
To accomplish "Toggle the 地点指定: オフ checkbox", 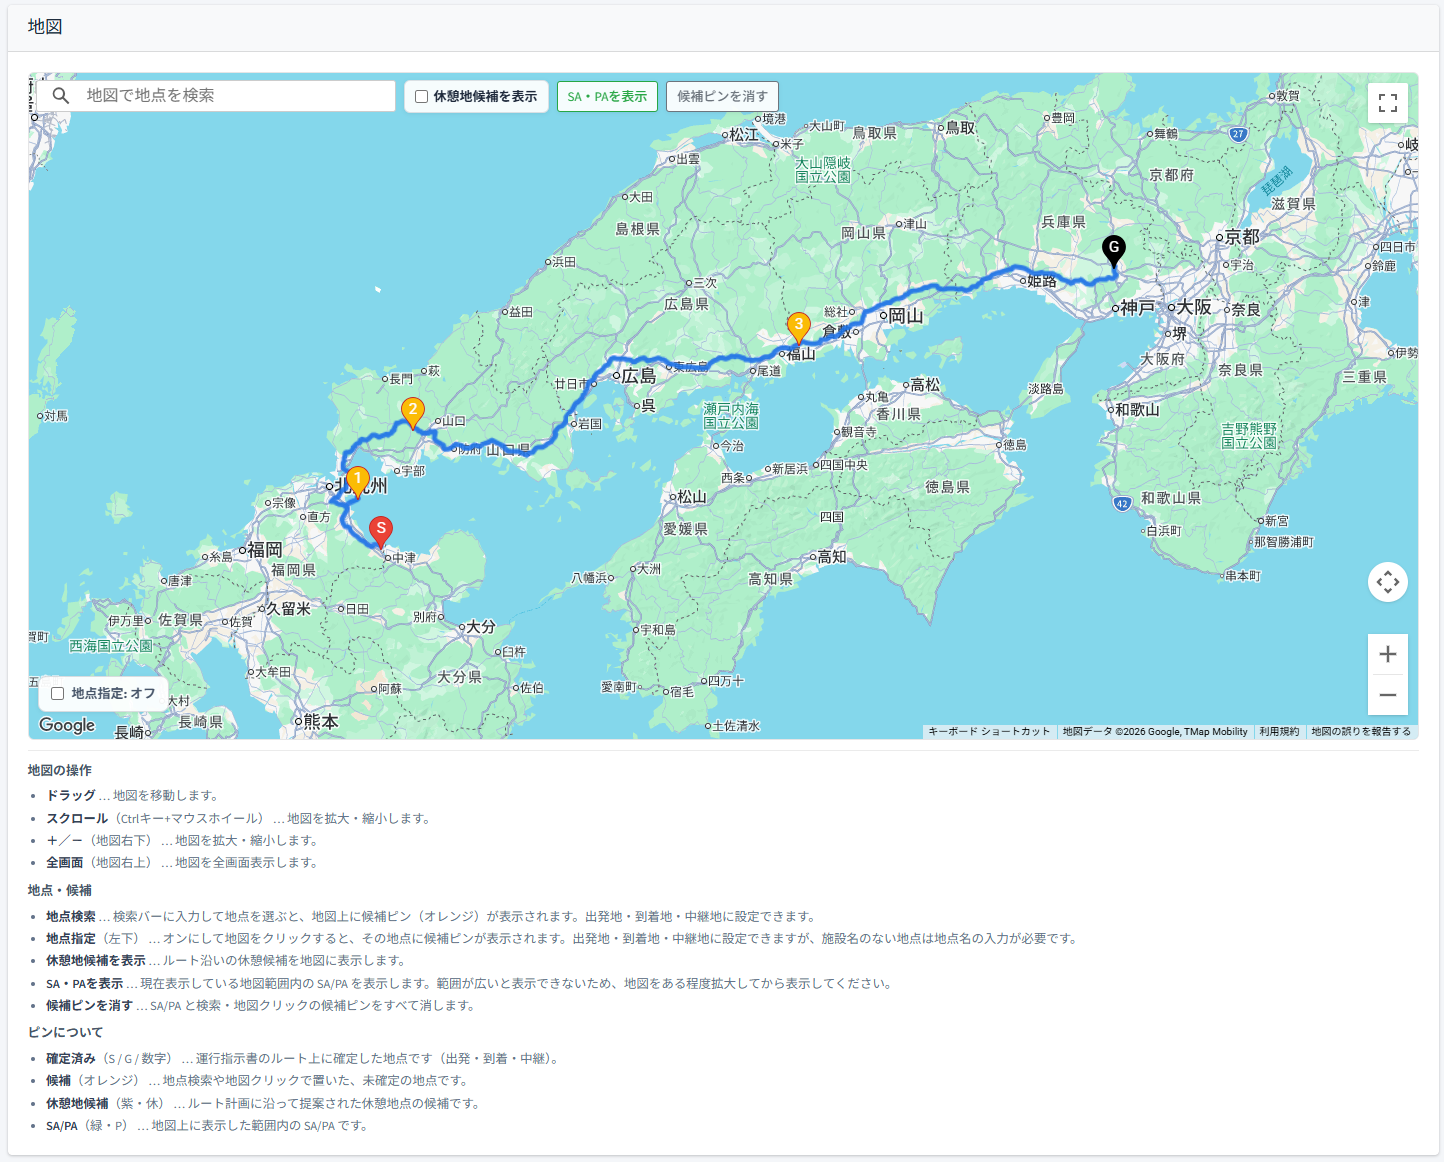I will pos(58,694).
